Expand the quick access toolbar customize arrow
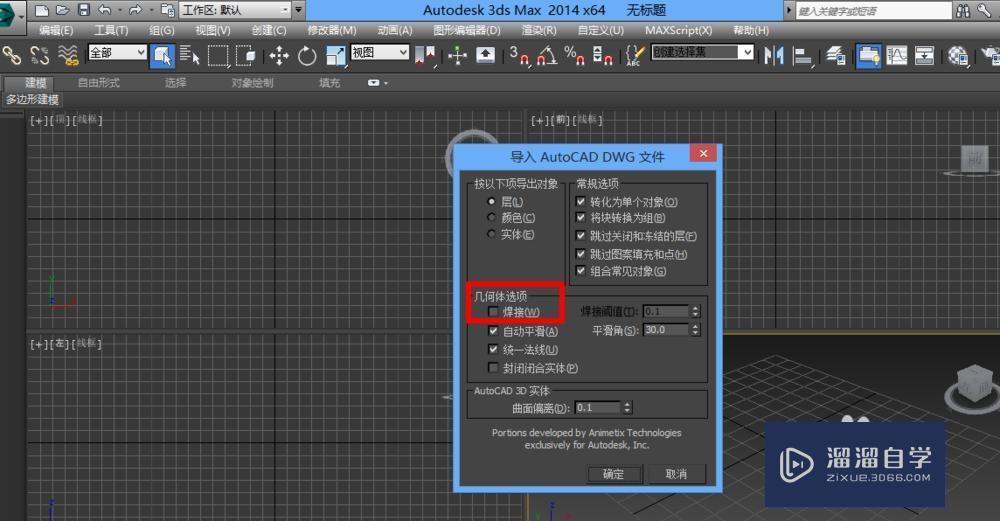The width and height of the screenshot is (1000, 521). click(x=298, y=10)
